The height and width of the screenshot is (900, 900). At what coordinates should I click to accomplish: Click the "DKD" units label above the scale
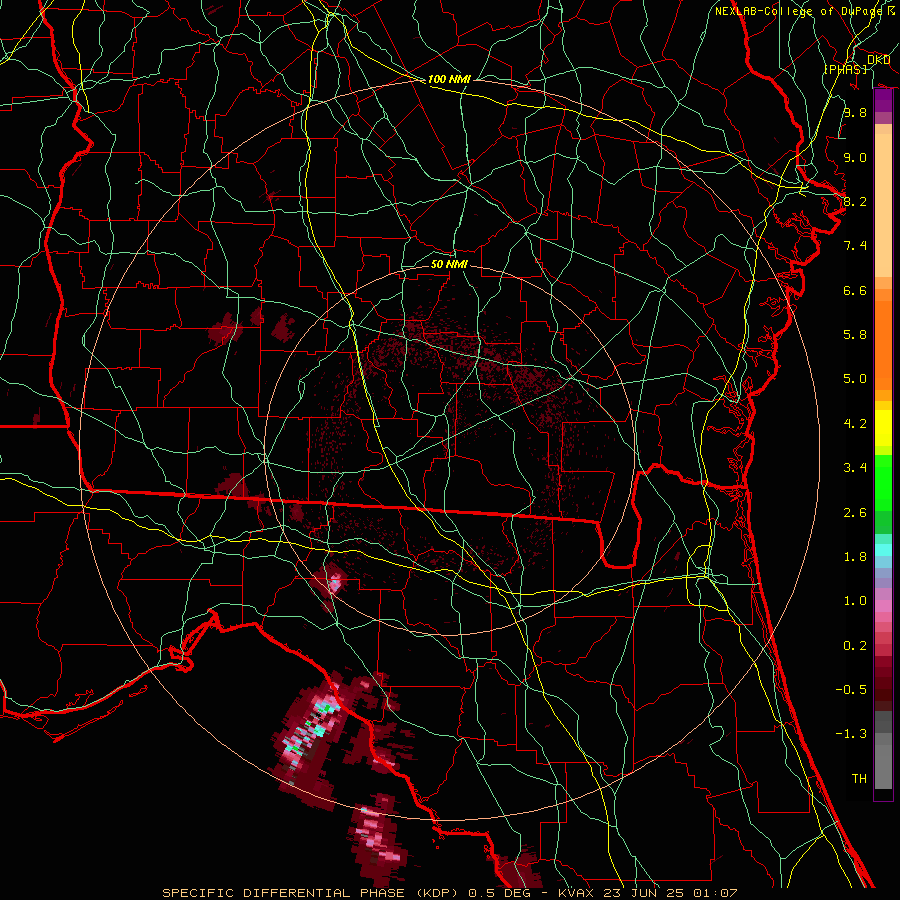879,60
